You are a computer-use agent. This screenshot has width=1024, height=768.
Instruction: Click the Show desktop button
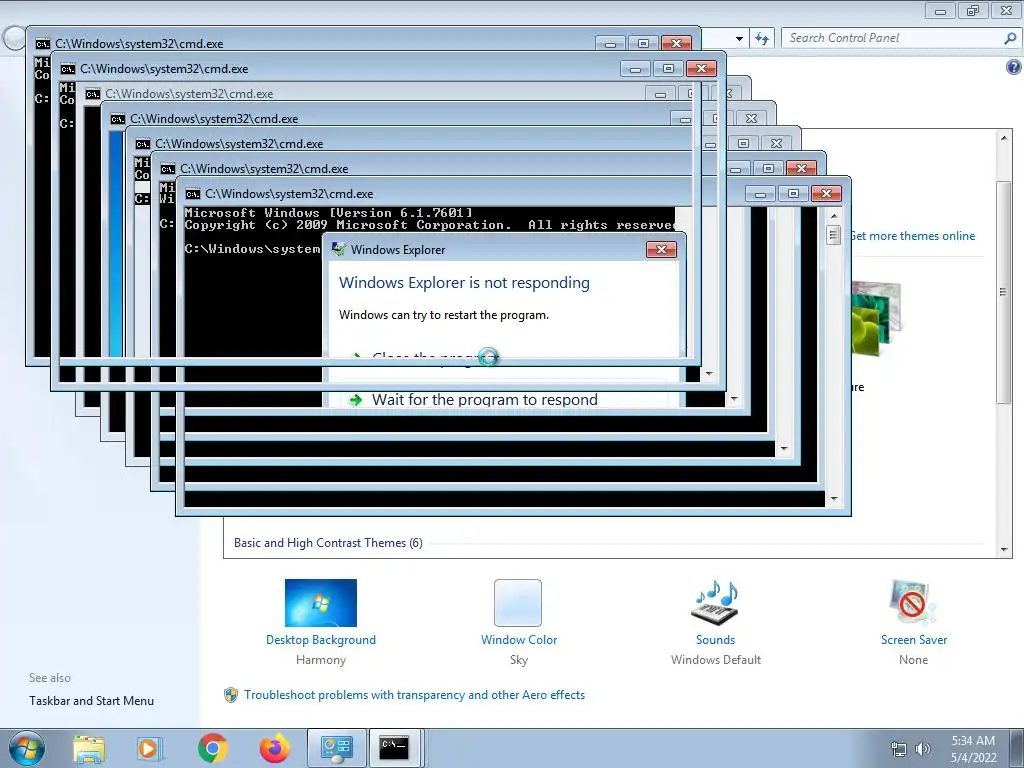pos(1019,748)
